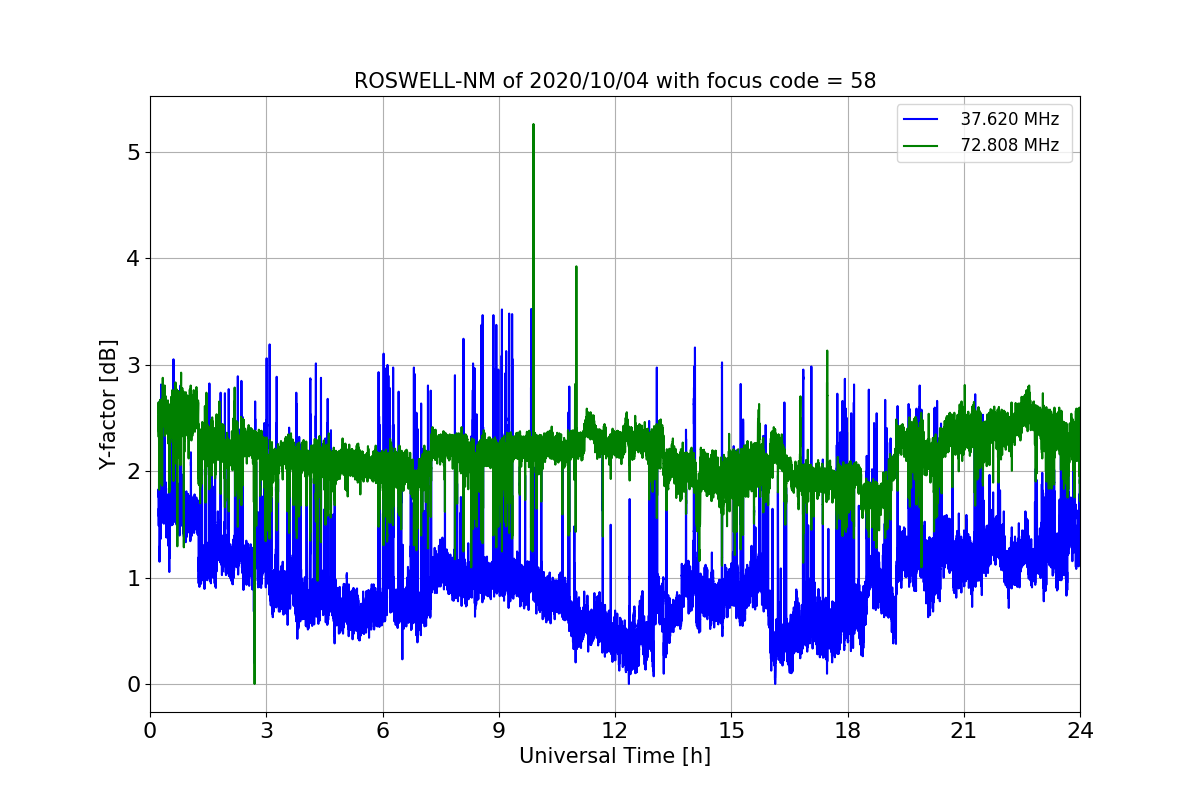
Task: Click y-axis tick label '4'
Action: (132, 259)
